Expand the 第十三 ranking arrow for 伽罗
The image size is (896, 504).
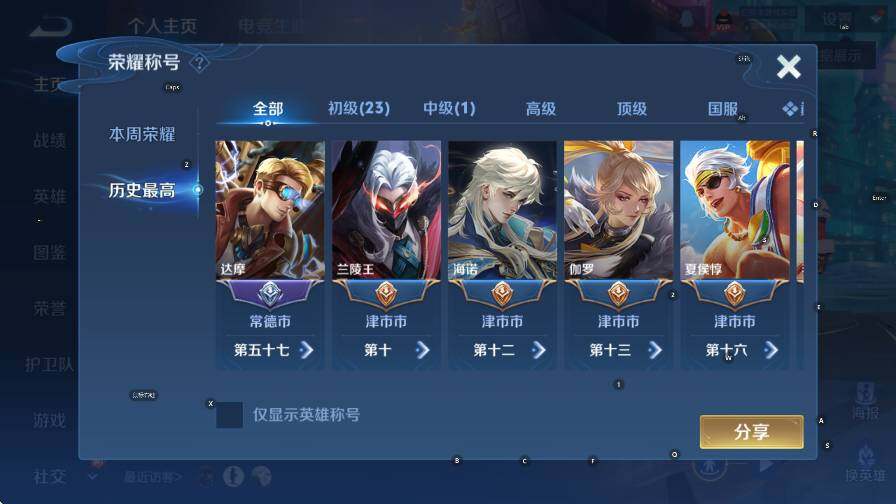(655, 350)
